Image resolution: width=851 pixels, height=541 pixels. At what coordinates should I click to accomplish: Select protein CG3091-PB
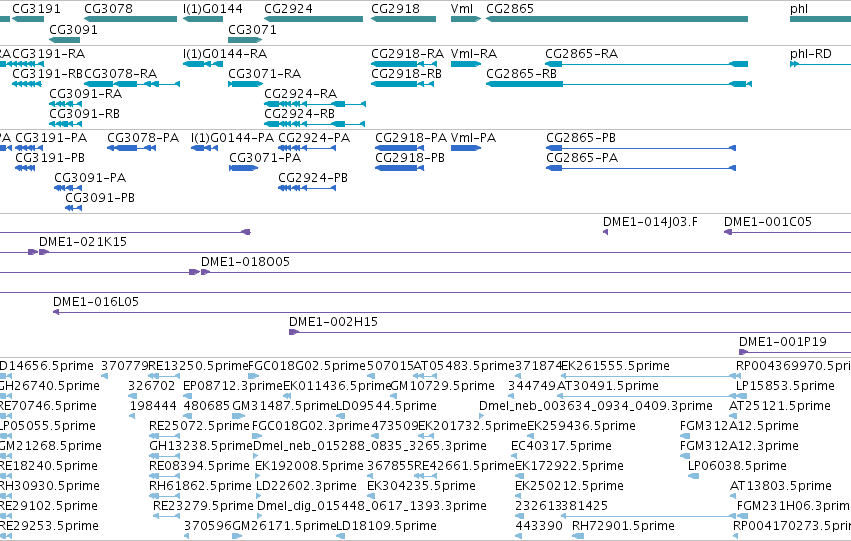(73, 208)
